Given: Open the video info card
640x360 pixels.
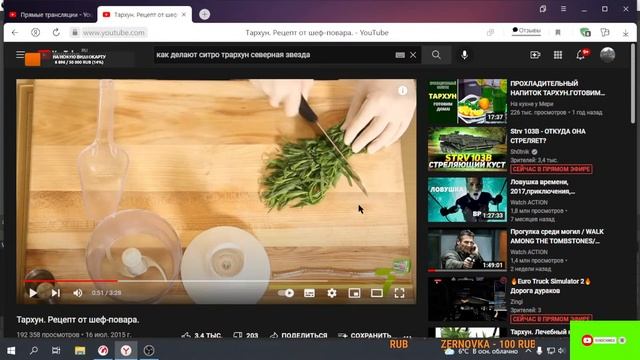Looking at the screenshot, I should click(x=402, y=91).
